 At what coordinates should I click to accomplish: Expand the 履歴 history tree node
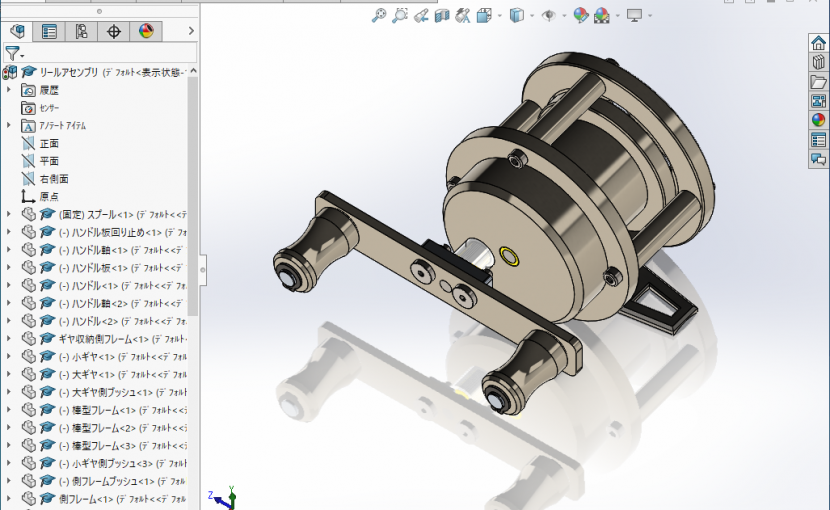click(9, 90)
